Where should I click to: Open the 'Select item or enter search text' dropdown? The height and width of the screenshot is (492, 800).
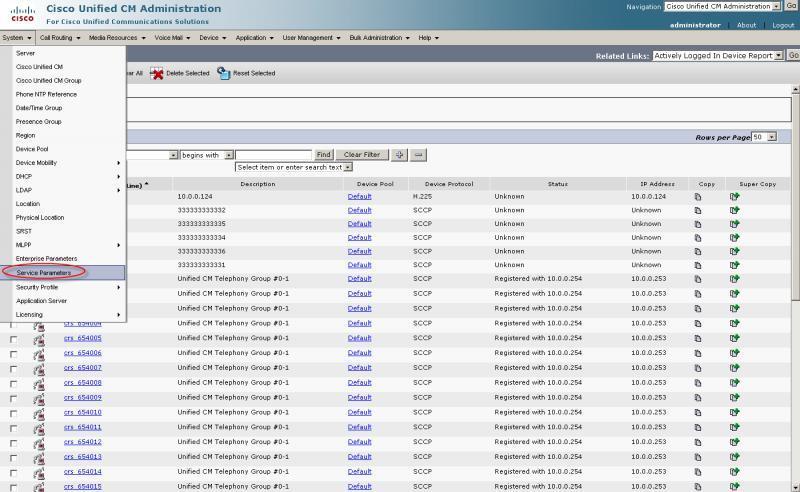[x=294, y=167]
